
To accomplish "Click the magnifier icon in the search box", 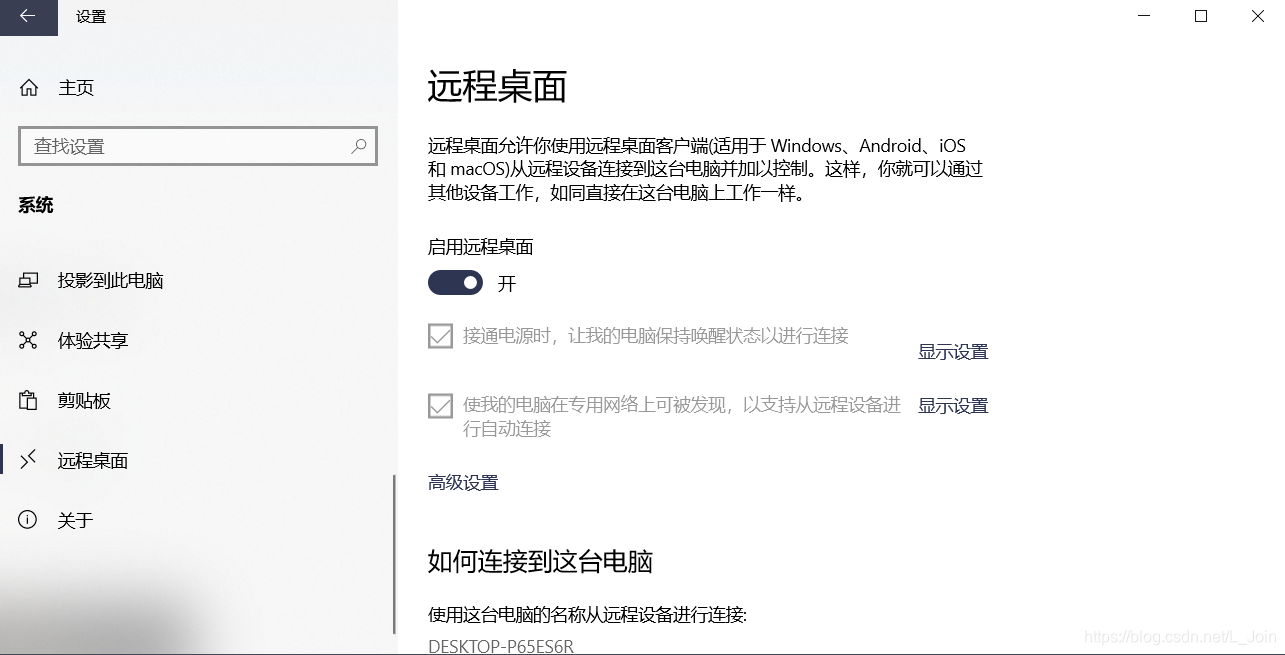I will (358, 146).
